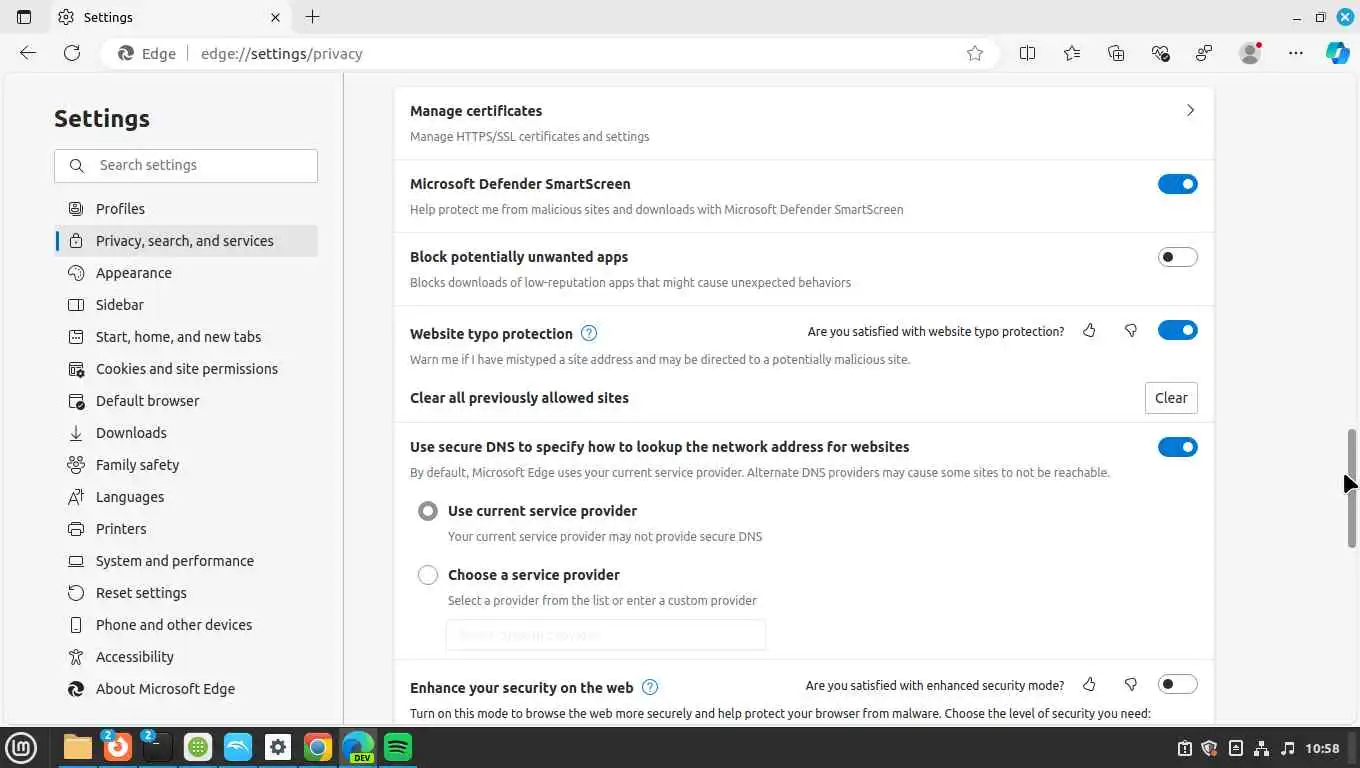Select Privacy, search, and services
This screenshot has width=1360, height=768.
click(x=186, y=241)
